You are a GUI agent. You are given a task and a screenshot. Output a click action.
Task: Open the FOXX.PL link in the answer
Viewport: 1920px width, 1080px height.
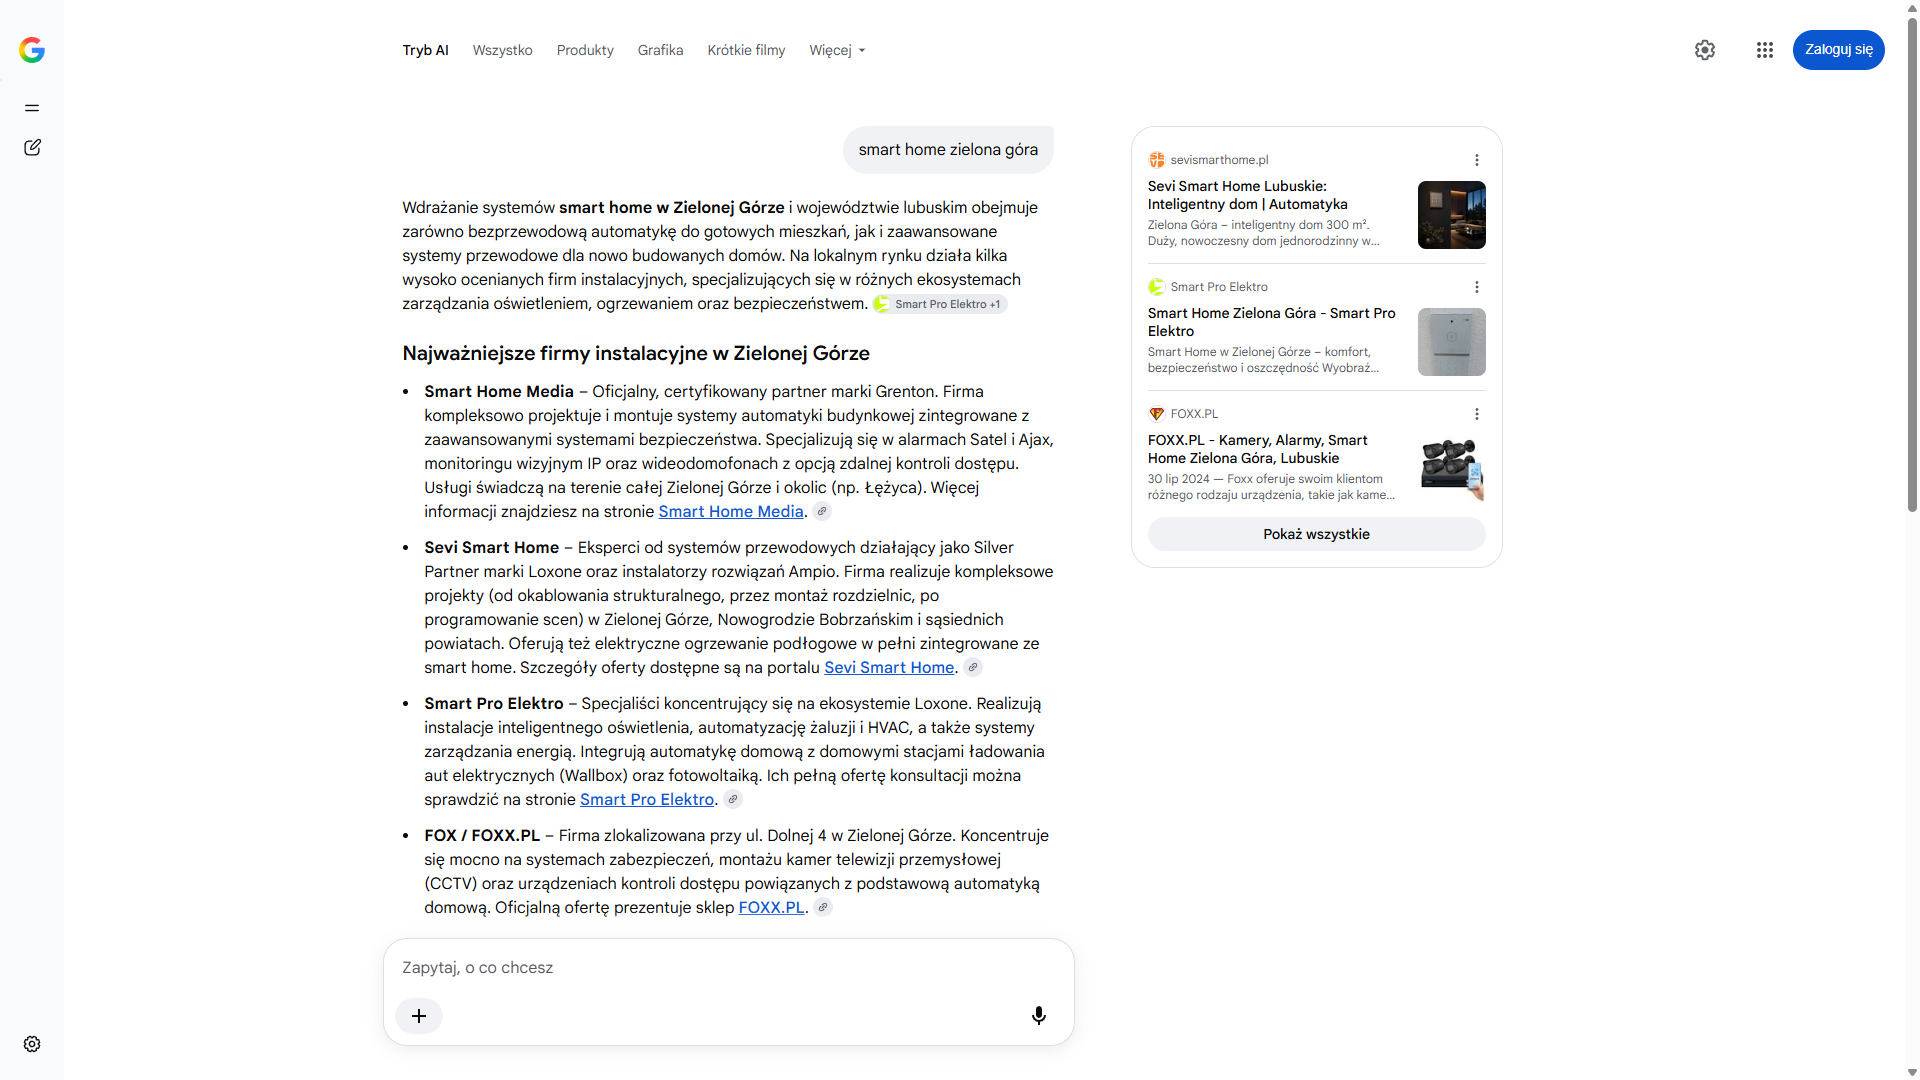pos(771,908)
